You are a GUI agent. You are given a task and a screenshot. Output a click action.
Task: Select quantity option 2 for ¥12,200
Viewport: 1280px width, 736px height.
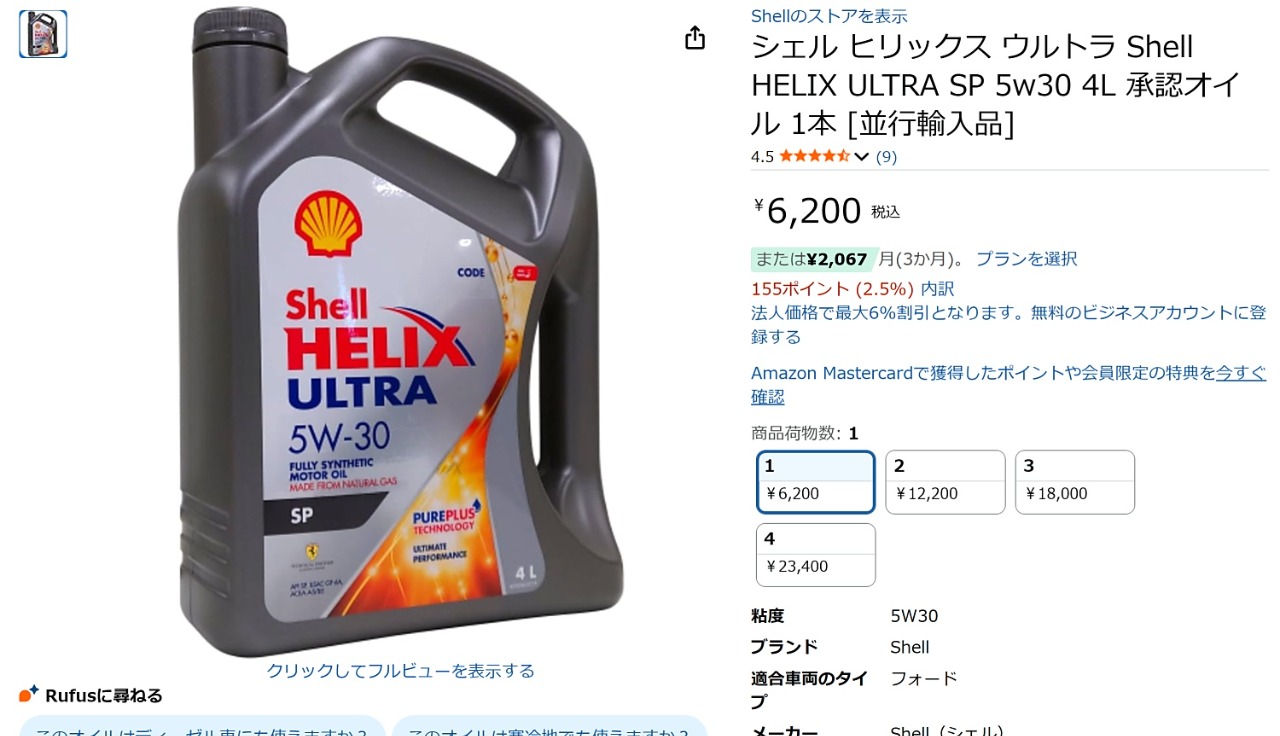tap(945, 482)
